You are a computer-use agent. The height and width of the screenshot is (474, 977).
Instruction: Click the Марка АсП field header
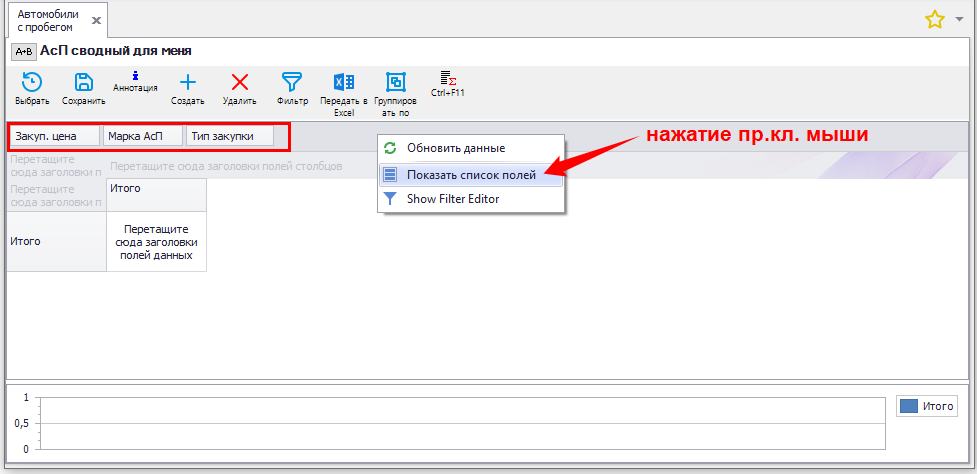click(142, 136)
